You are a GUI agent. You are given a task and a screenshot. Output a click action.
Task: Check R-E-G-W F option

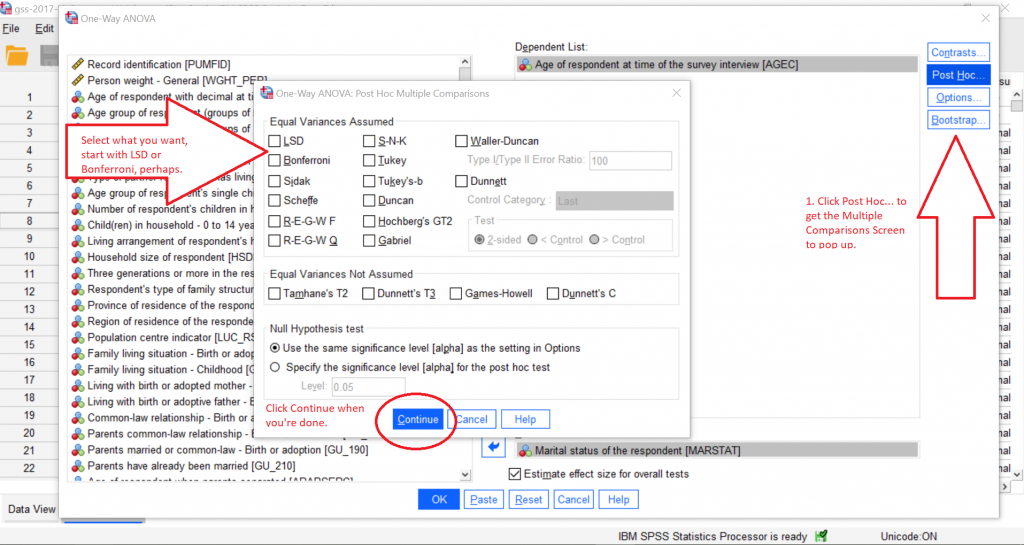(274, 221)
